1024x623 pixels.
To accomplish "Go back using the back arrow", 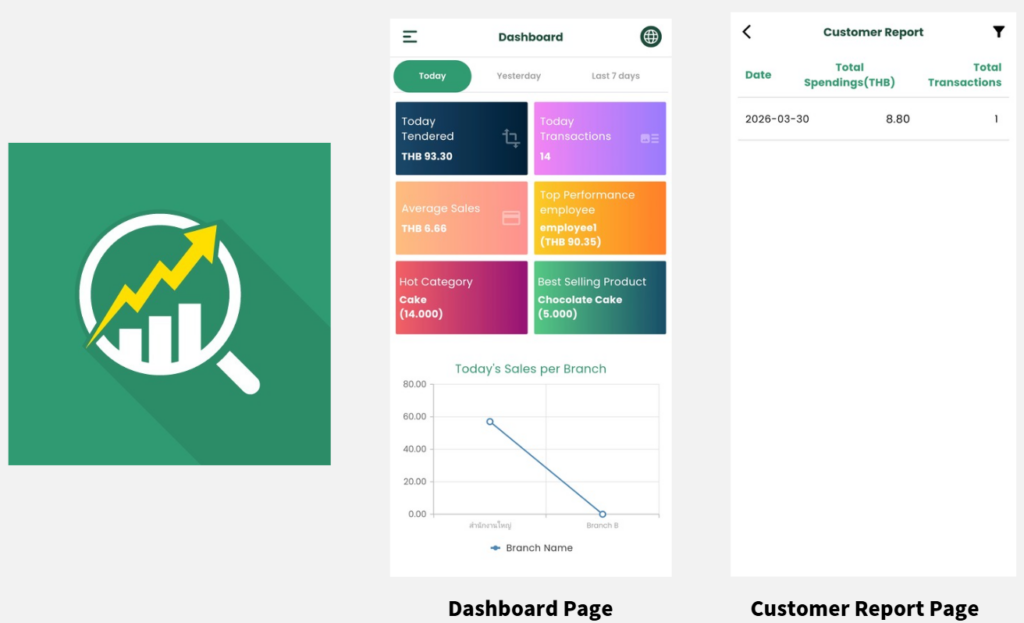I will point(747,32).
